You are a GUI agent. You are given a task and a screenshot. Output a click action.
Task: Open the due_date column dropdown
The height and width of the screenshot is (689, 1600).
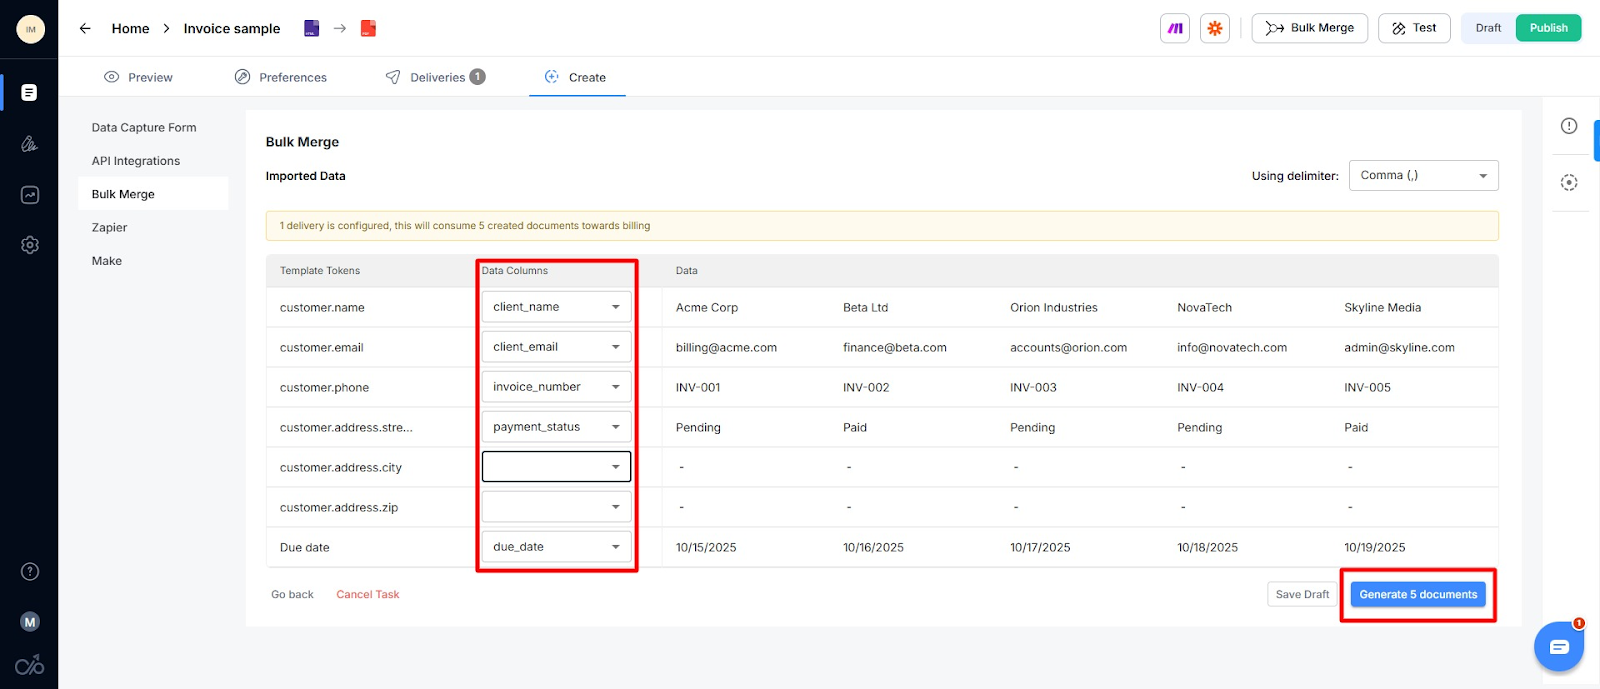point(556,547)
